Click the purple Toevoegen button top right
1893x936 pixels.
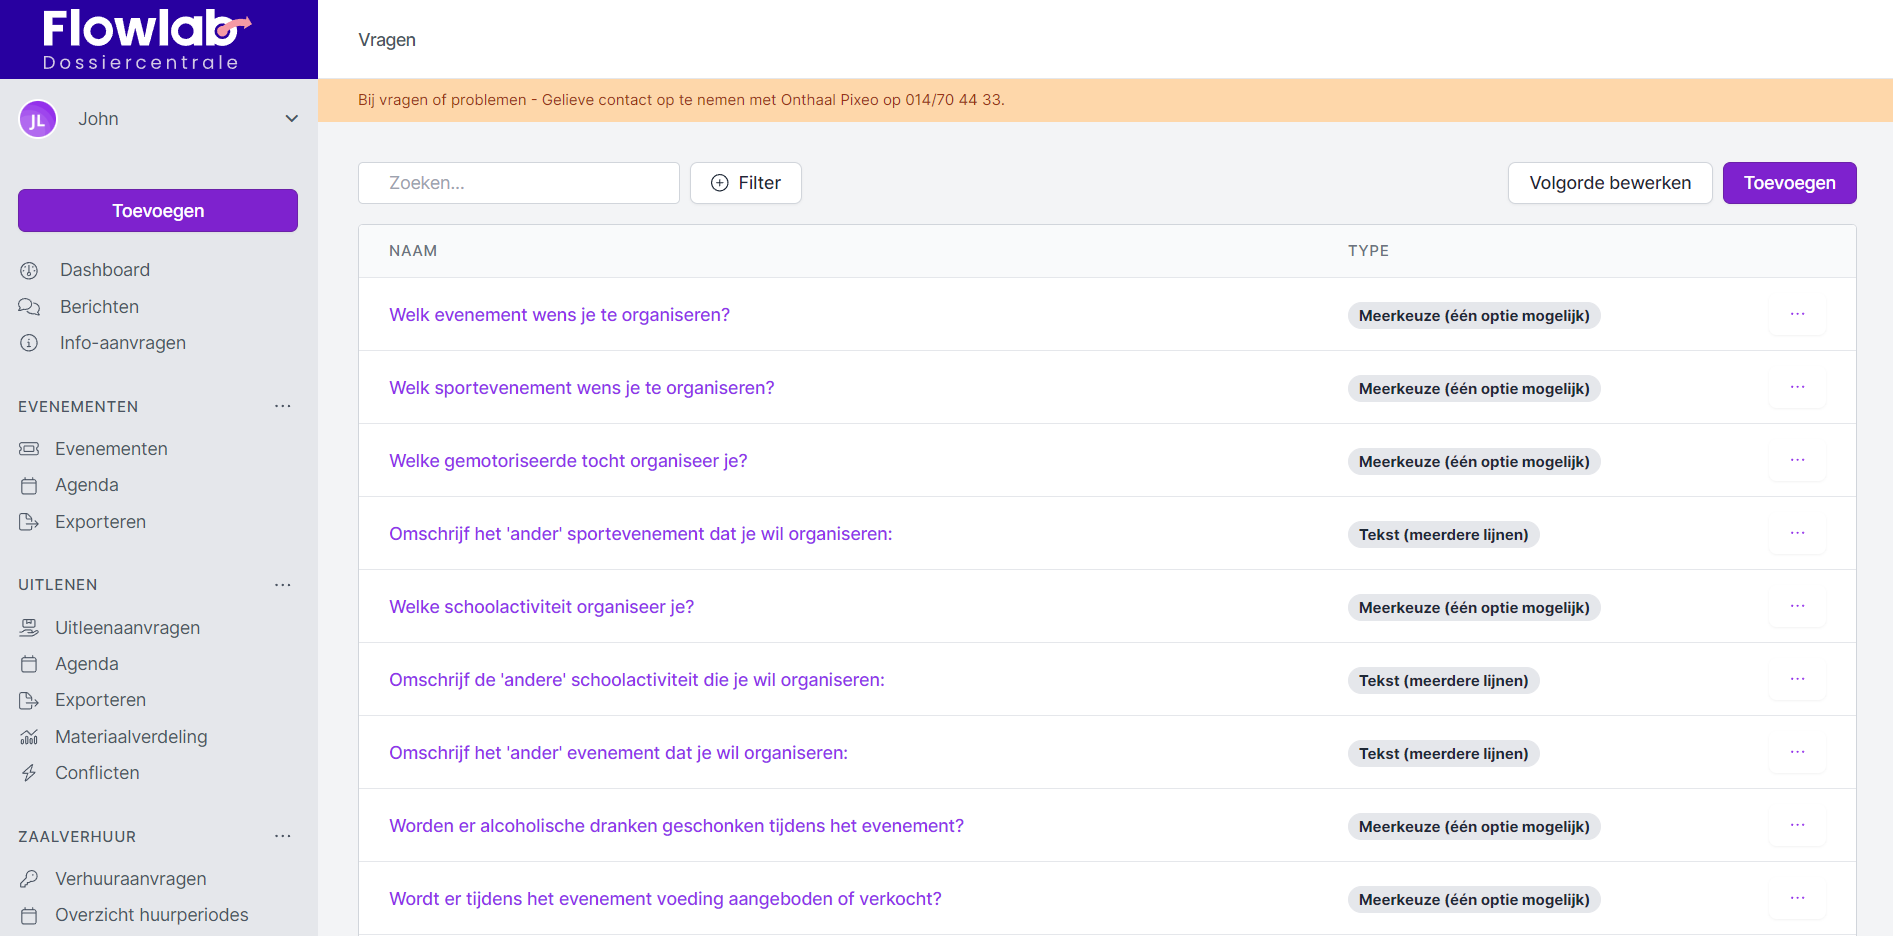click(1788, 183)
